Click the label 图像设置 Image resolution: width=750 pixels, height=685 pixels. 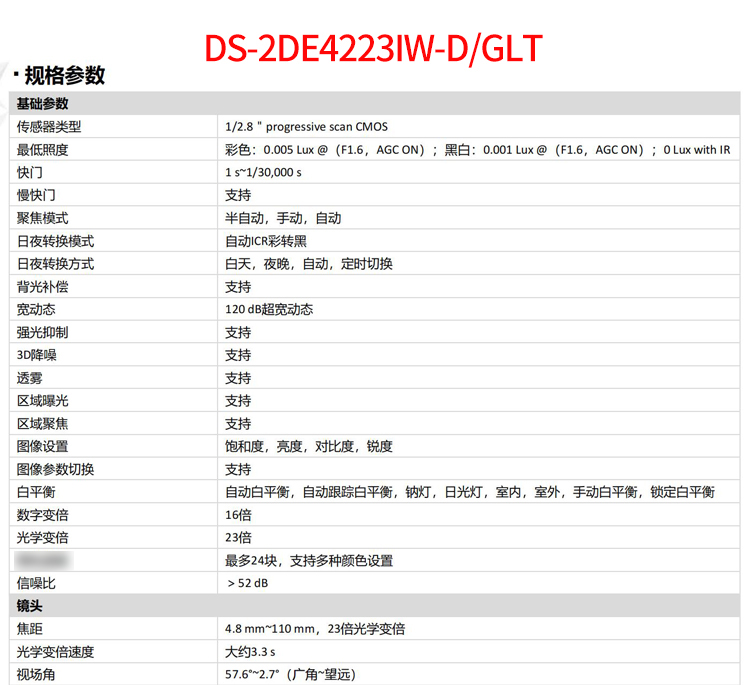43,446
